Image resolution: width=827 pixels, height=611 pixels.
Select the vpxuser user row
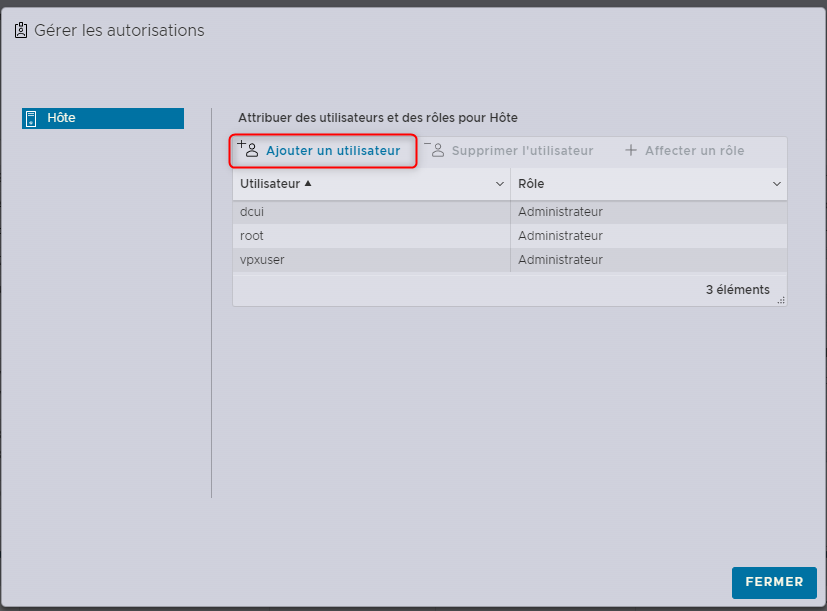coord(260,260)
